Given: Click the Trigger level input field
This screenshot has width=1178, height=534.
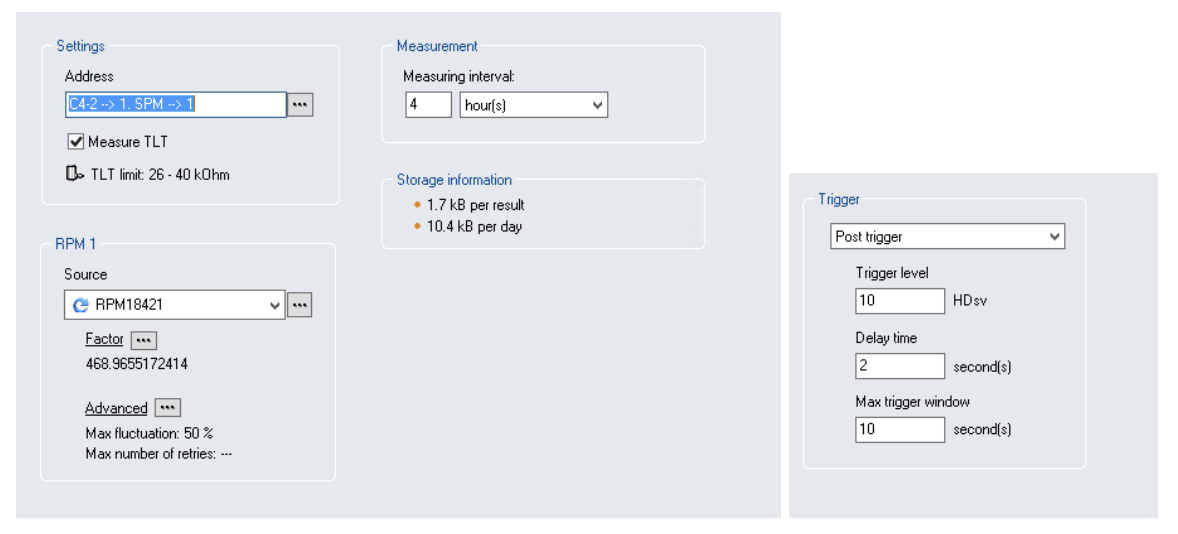Looking at the screenshot, I should click(x=899, y=300).
